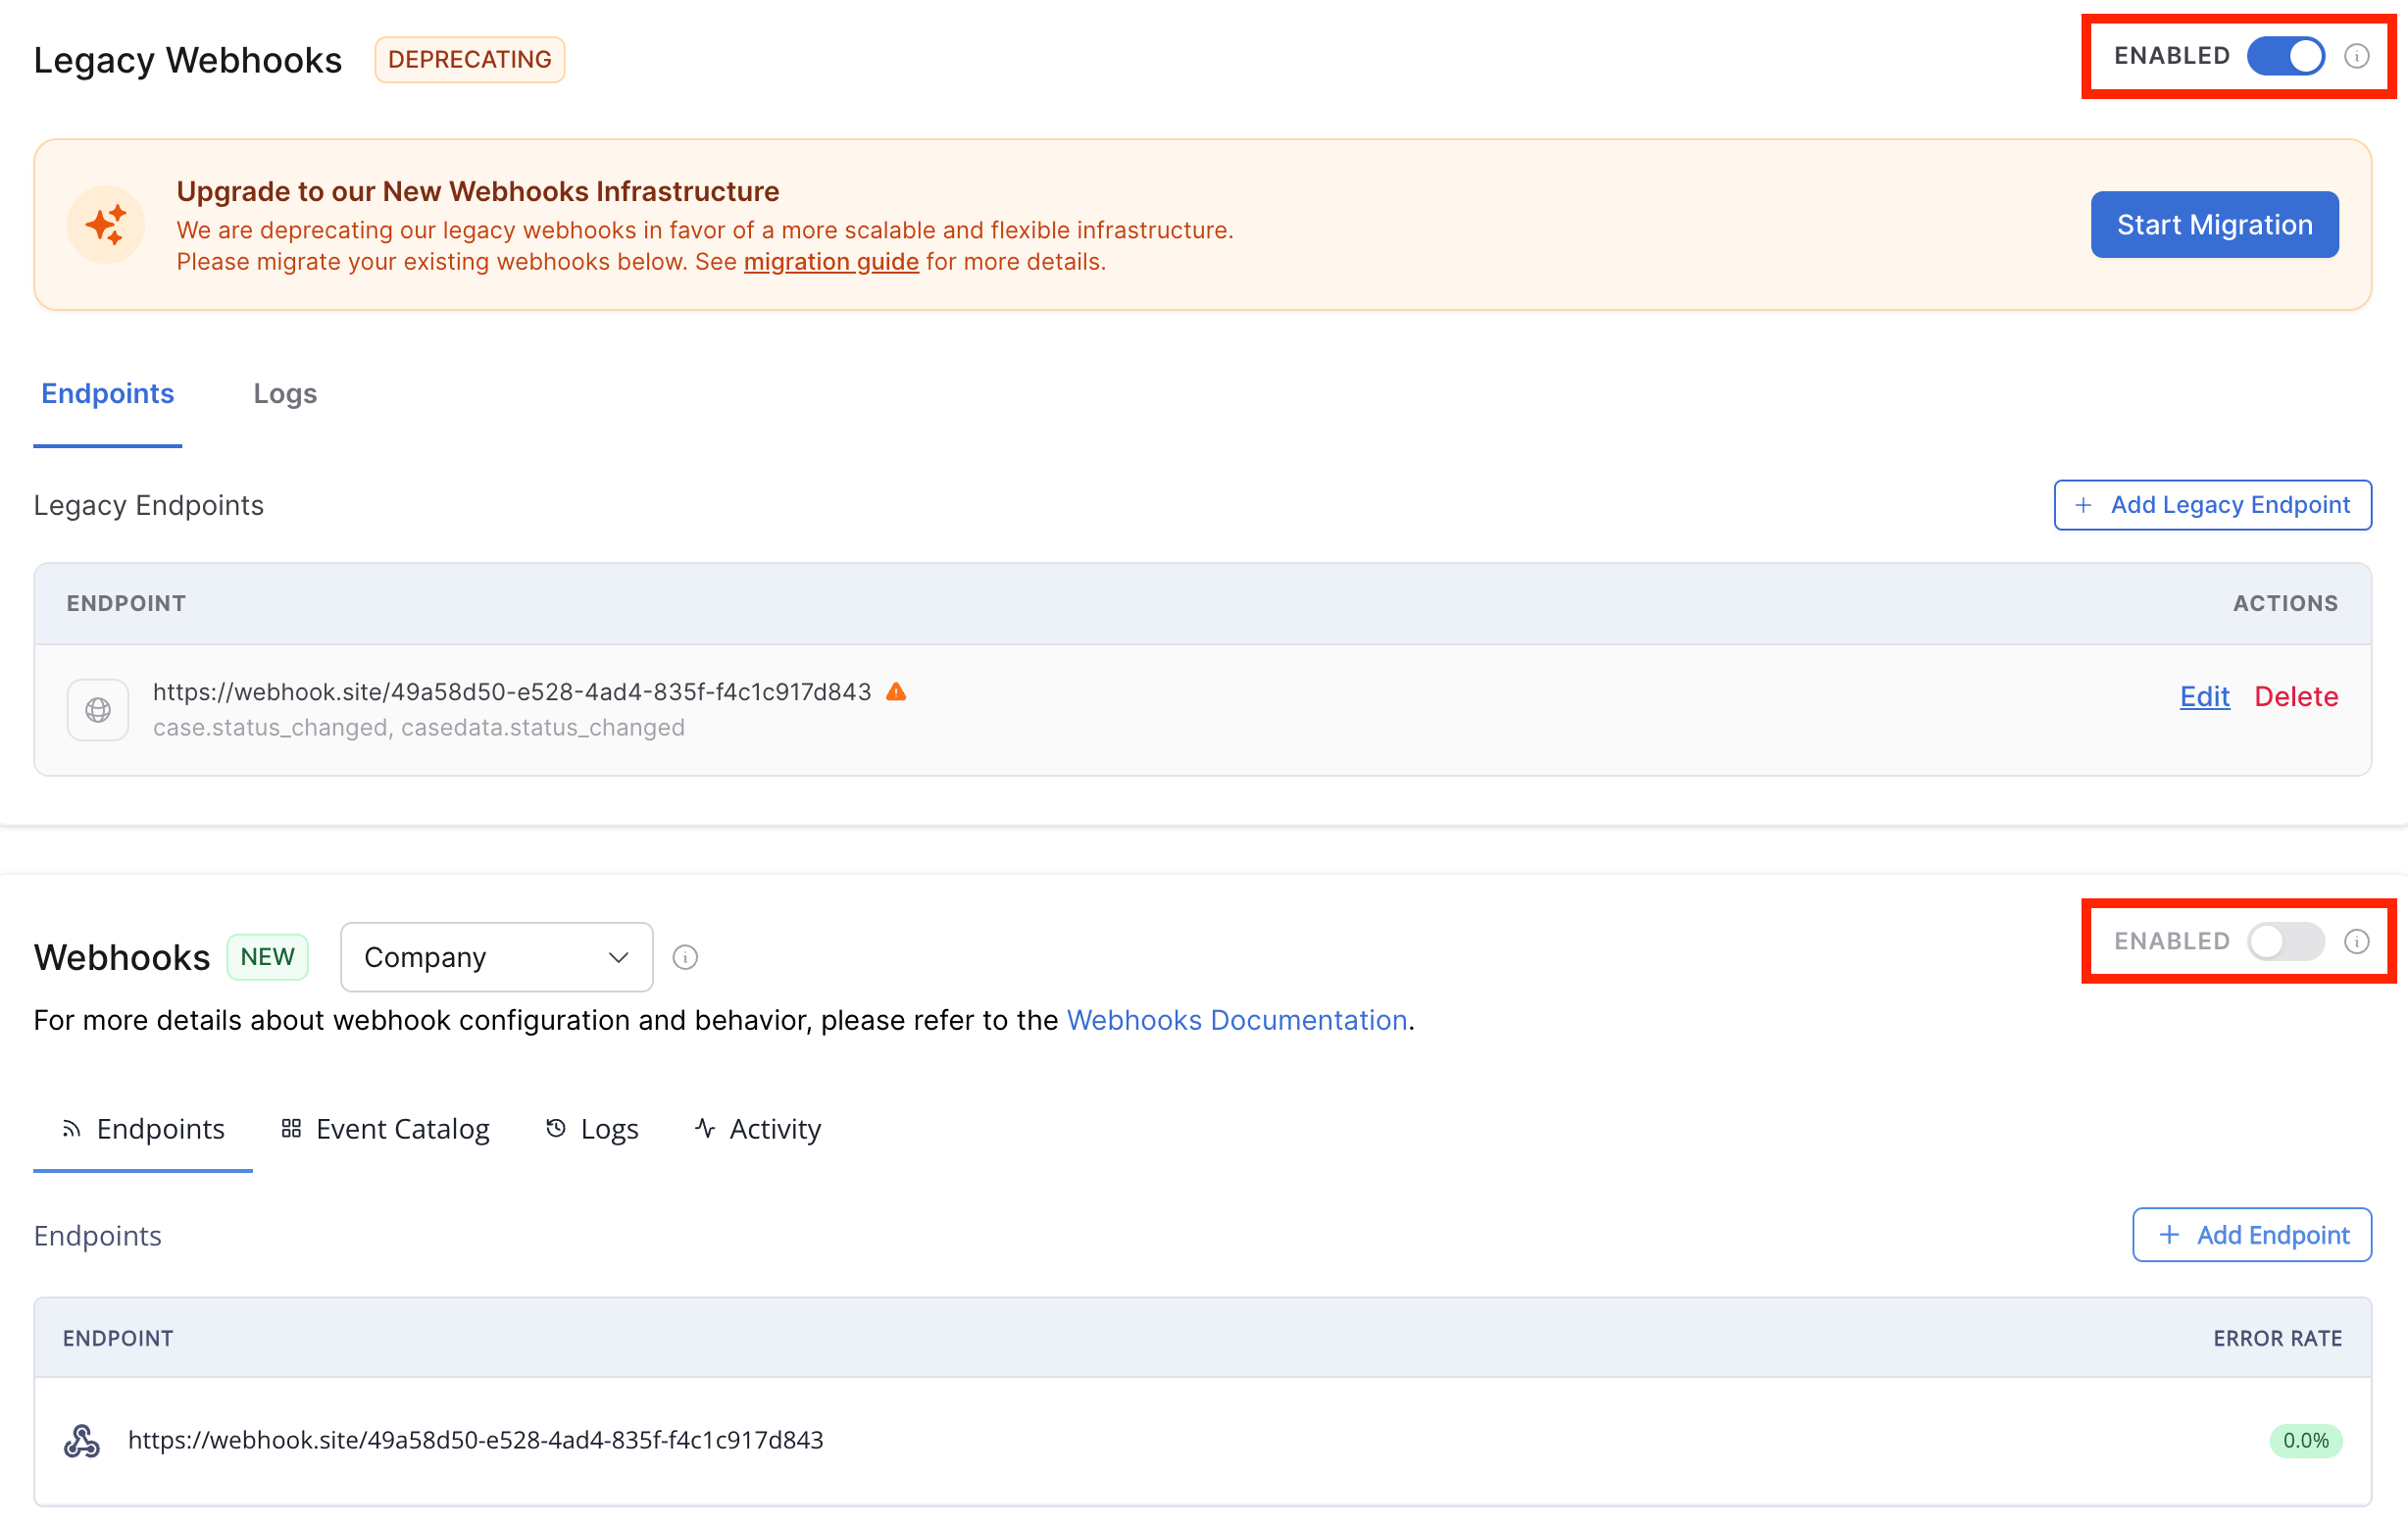Open the Company scope dropdown
Viewport: 2408px width, 1526px height.
pos(497,957)
